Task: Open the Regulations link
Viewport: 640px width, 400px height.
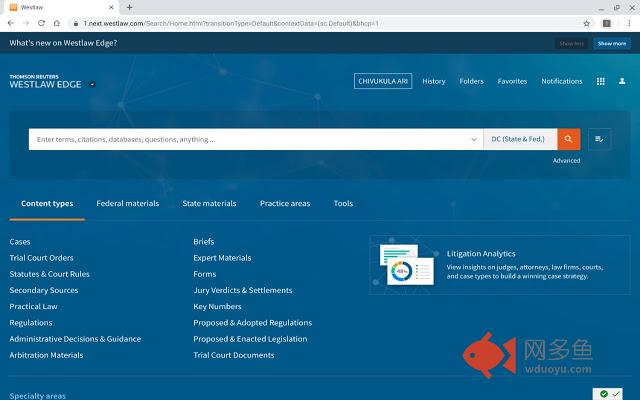Action: click(x=31, y=323)
